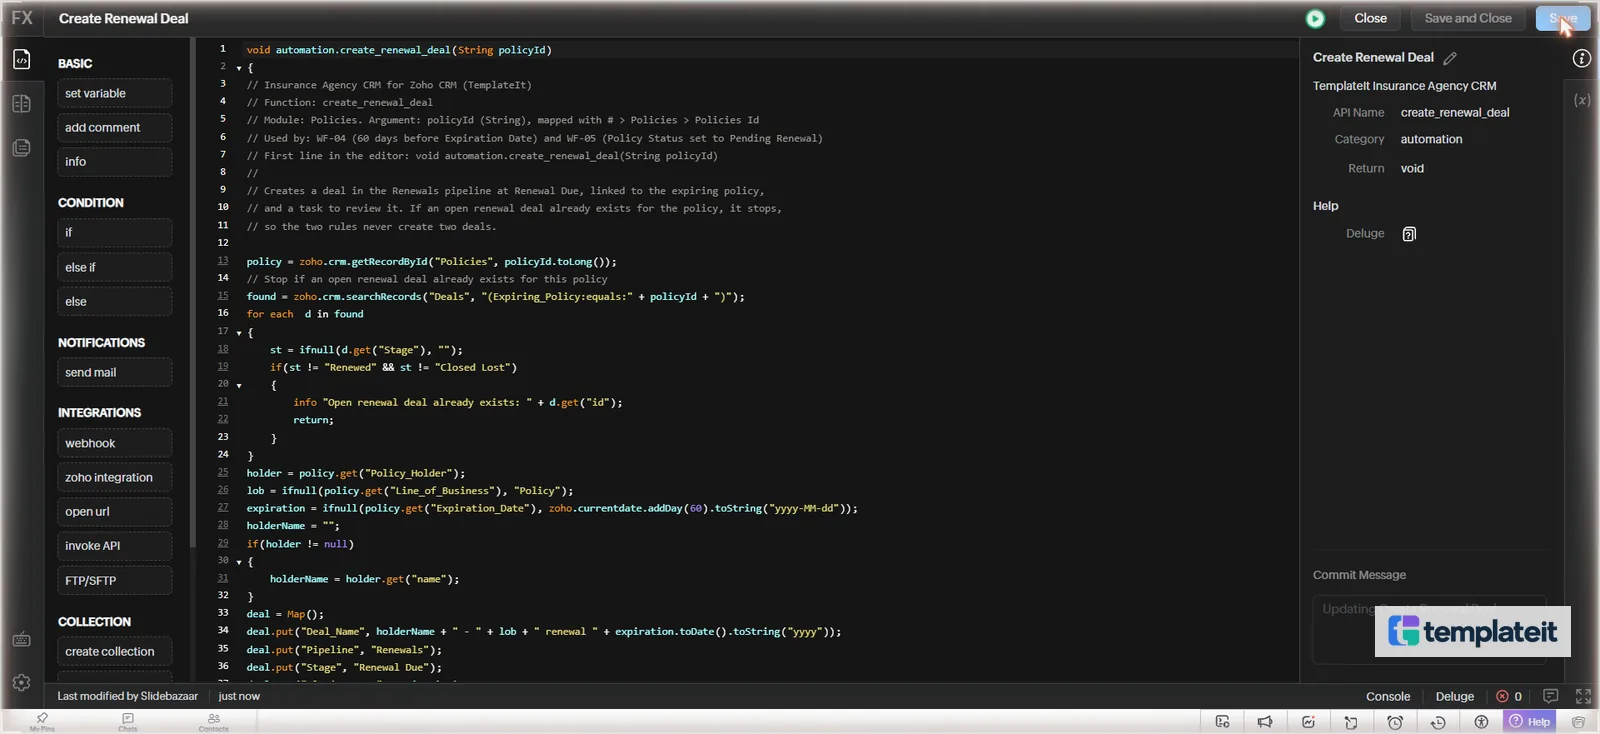This screenshot has width=1600, height=734.
Task: Select the 'zoho integration' block
Action: 114,477
